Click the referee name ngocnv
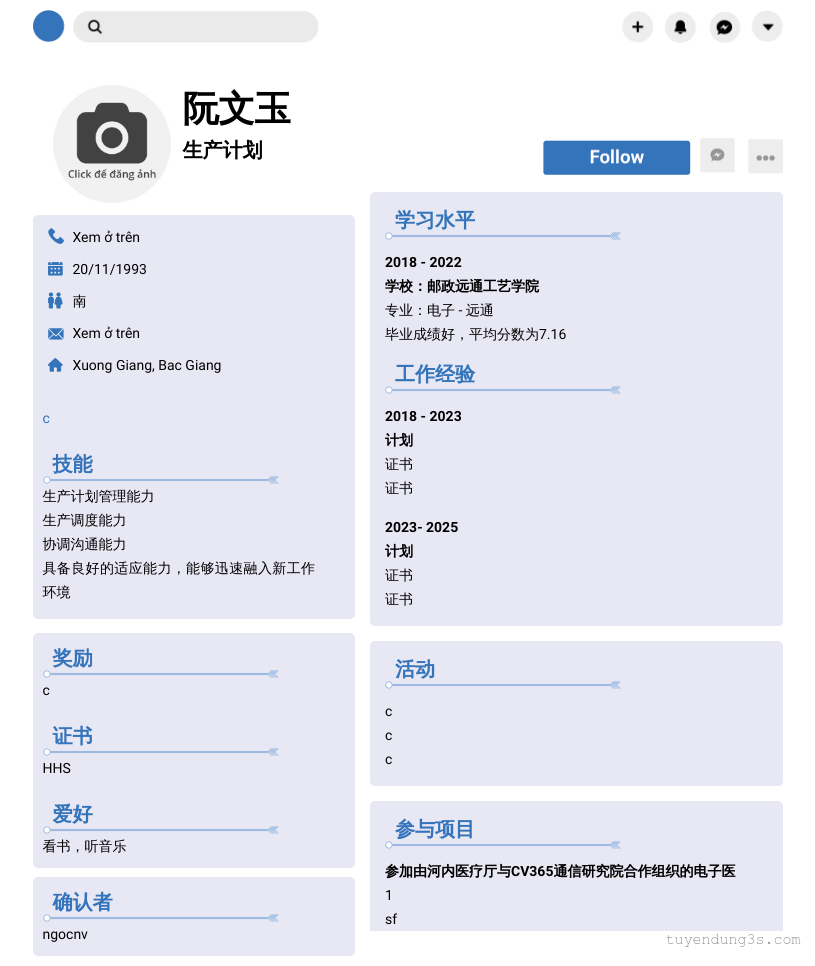 (x=65, y=935)
